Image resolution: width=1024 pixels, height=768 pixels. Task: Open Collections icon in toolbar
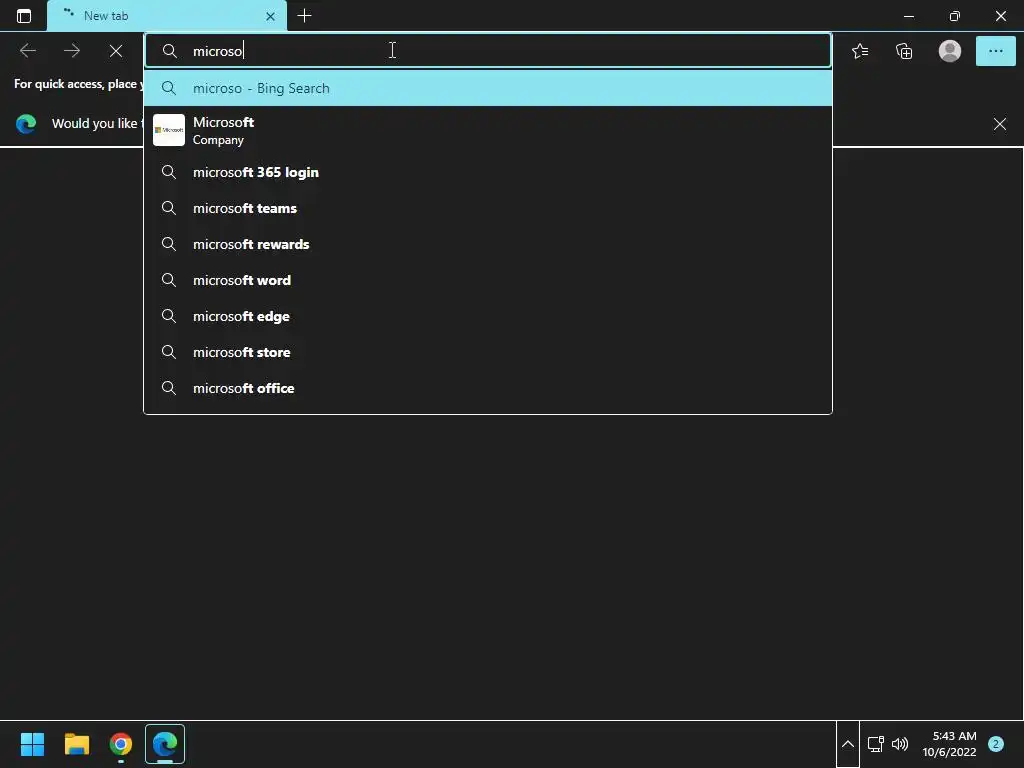pos(904,51)
